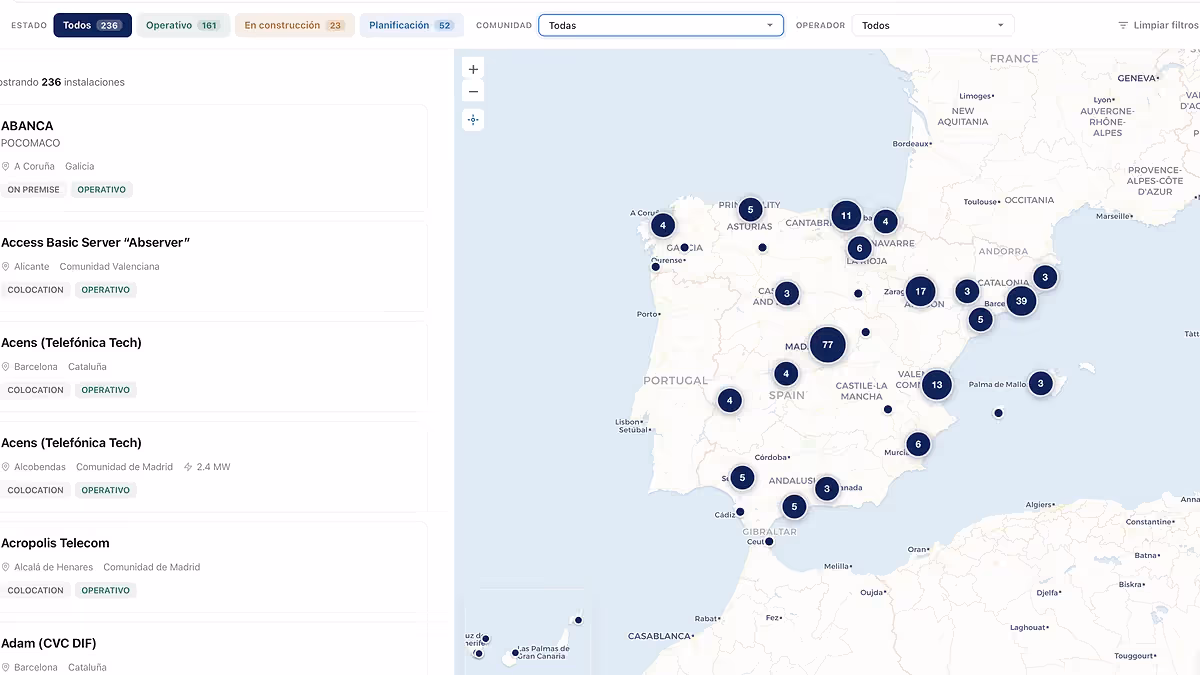Image resolution: width=1200 pixels, height=675 pixels.
Task: Click the single marker dot on Ibiza
Action: pos(998,413)
